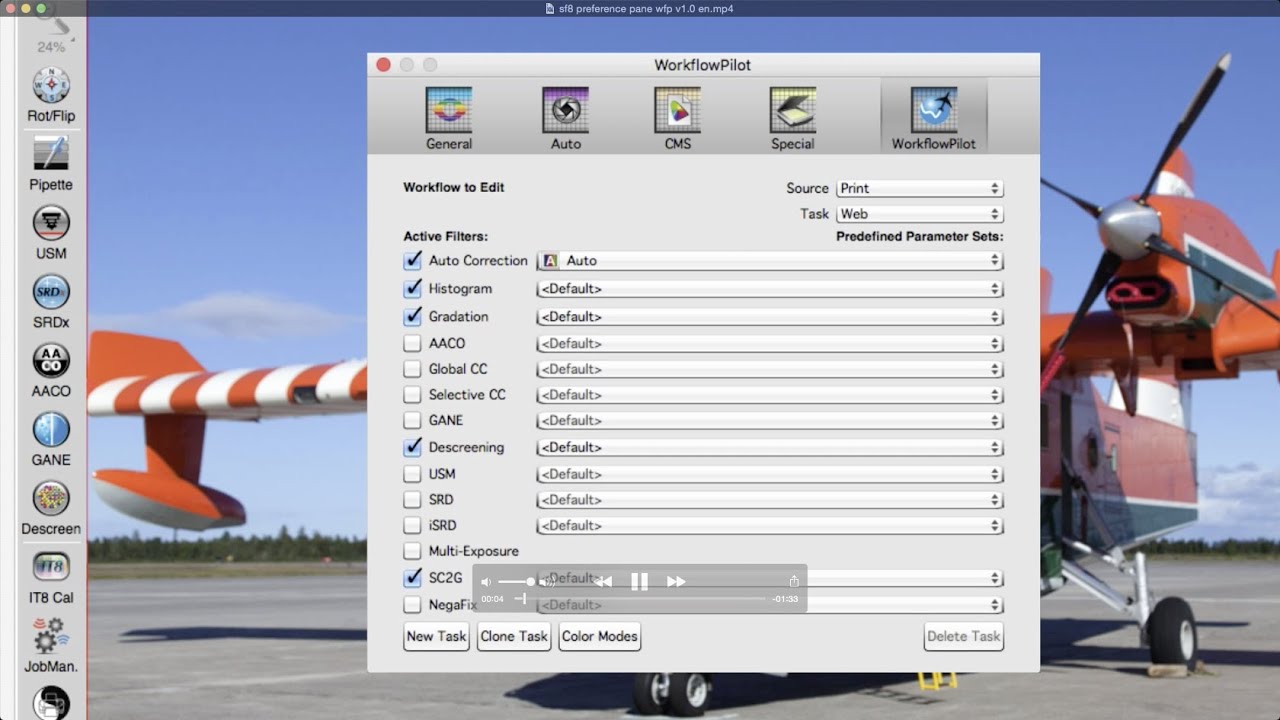Click the Delete Task button
Viewport: 1280px width, 720px height.
coord(963,636)
